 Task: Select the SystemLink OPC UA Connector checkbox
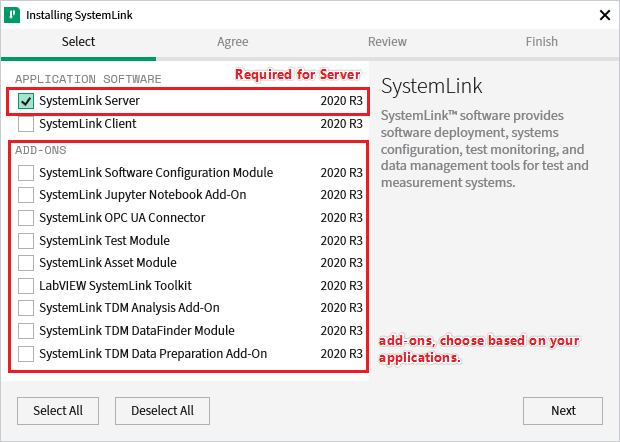click(26, 218)
